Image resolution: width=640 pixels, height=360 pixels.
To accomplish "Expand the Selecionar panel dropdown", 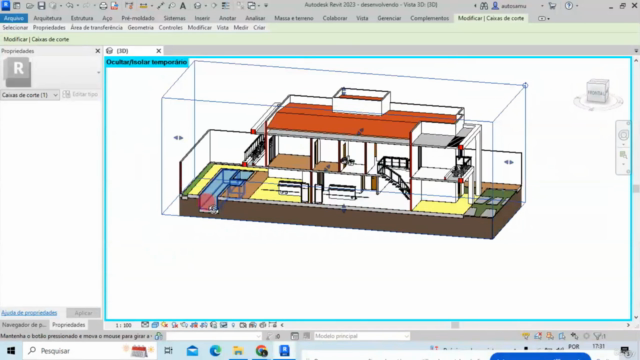I will pos(15,28).
